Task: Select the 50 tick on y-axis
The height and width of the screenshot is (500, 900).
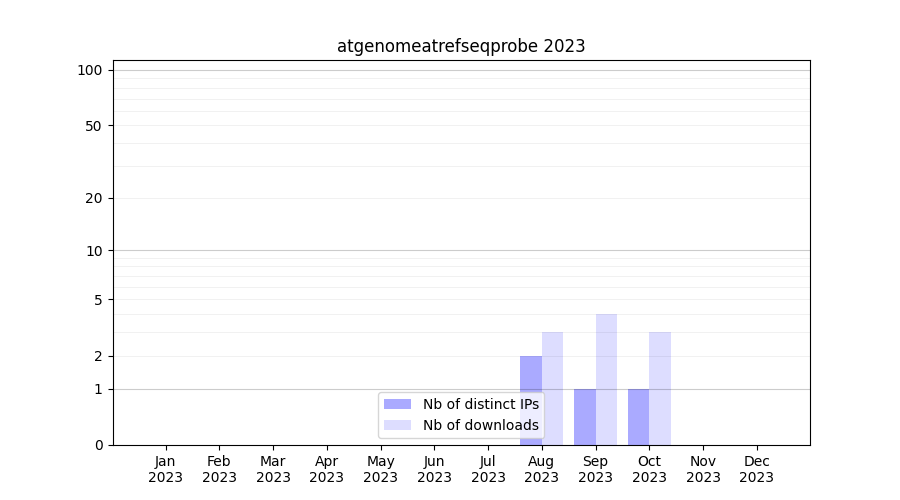Action: pos(93,126)
